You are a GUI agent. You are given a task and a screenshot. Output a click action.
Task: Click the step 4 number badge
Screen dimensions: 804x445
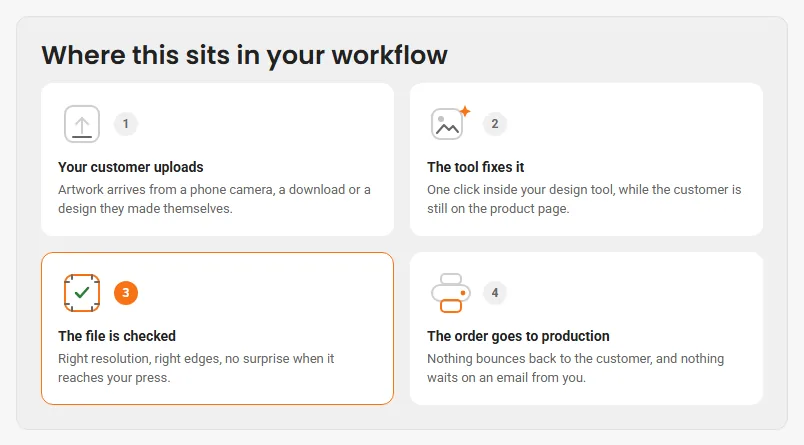click(x=495, y=293)
